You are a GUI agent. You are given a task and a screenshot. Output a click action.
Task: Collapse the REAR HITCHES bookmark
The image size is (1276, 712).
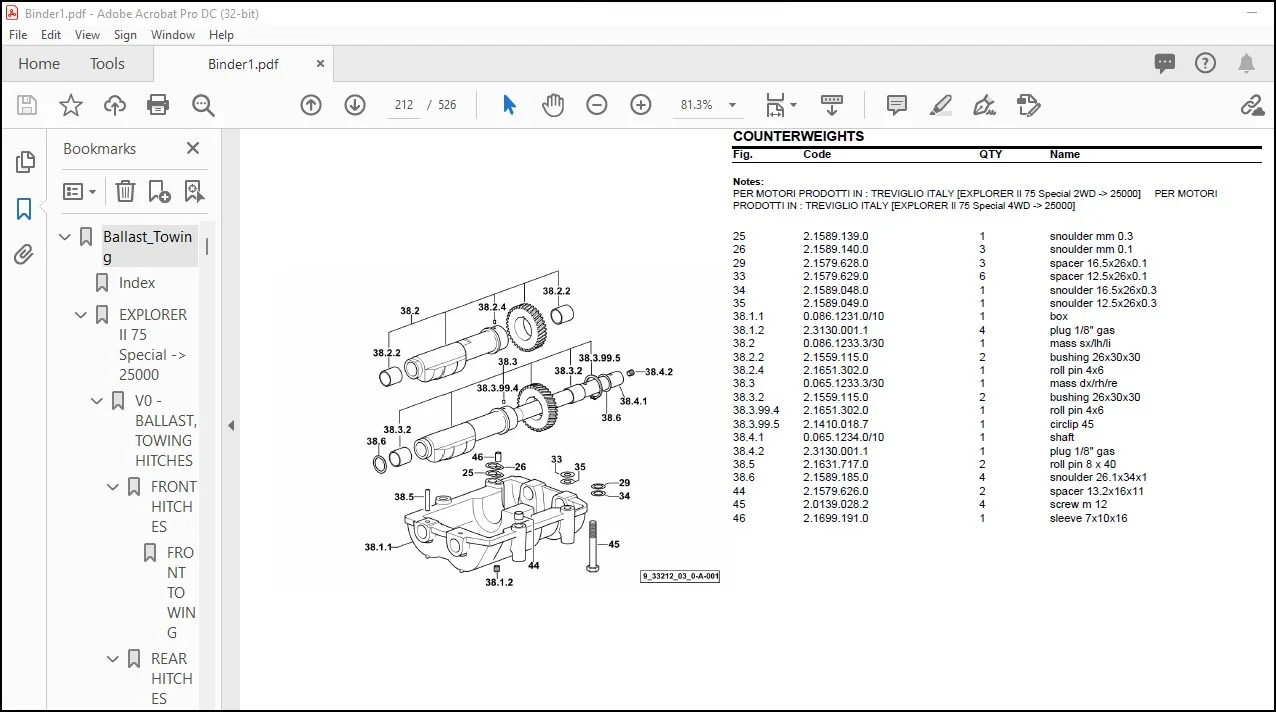pos(113,659)
